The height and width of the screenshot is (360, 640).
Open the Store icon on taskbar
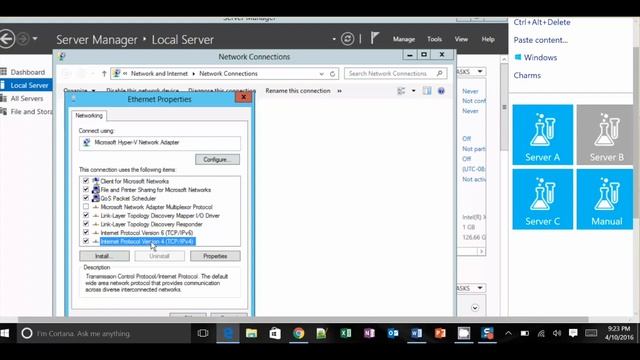click(x=275, y=333)
